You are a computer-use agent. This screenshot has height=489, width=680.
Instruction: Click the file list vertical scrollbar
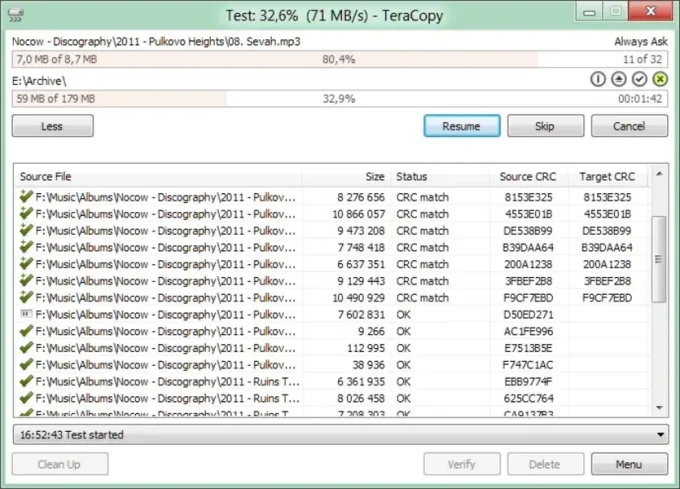pos(659,260)
